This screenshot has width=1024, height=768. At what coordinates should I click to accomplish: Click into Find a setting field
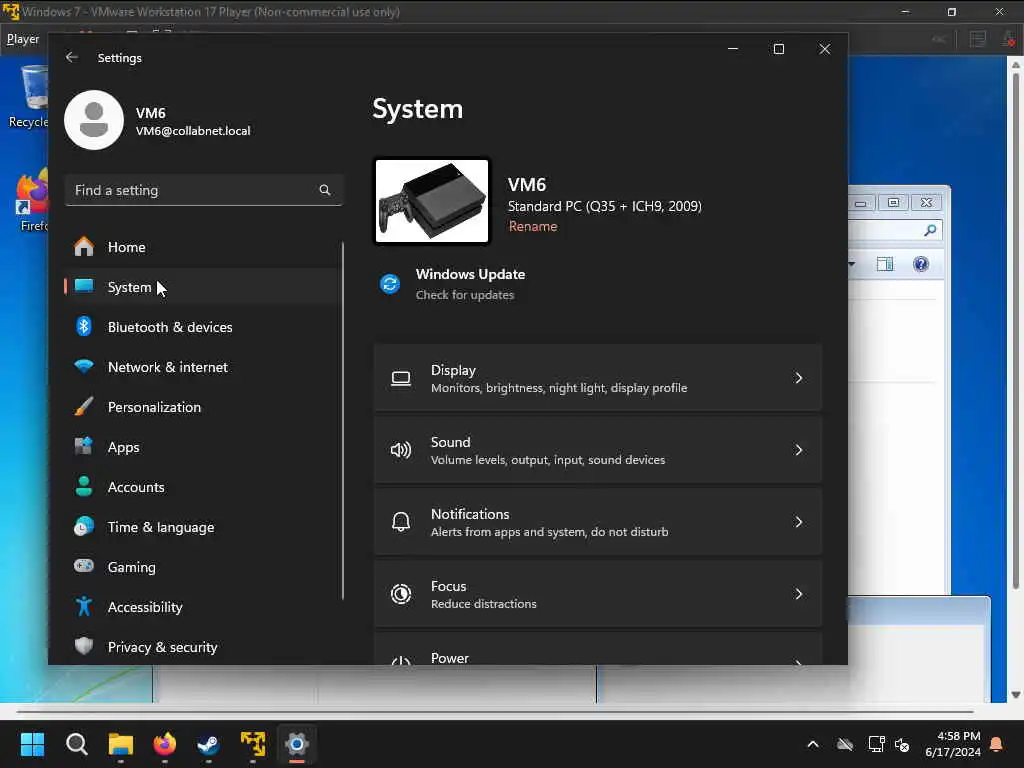[x=204, y=190]
